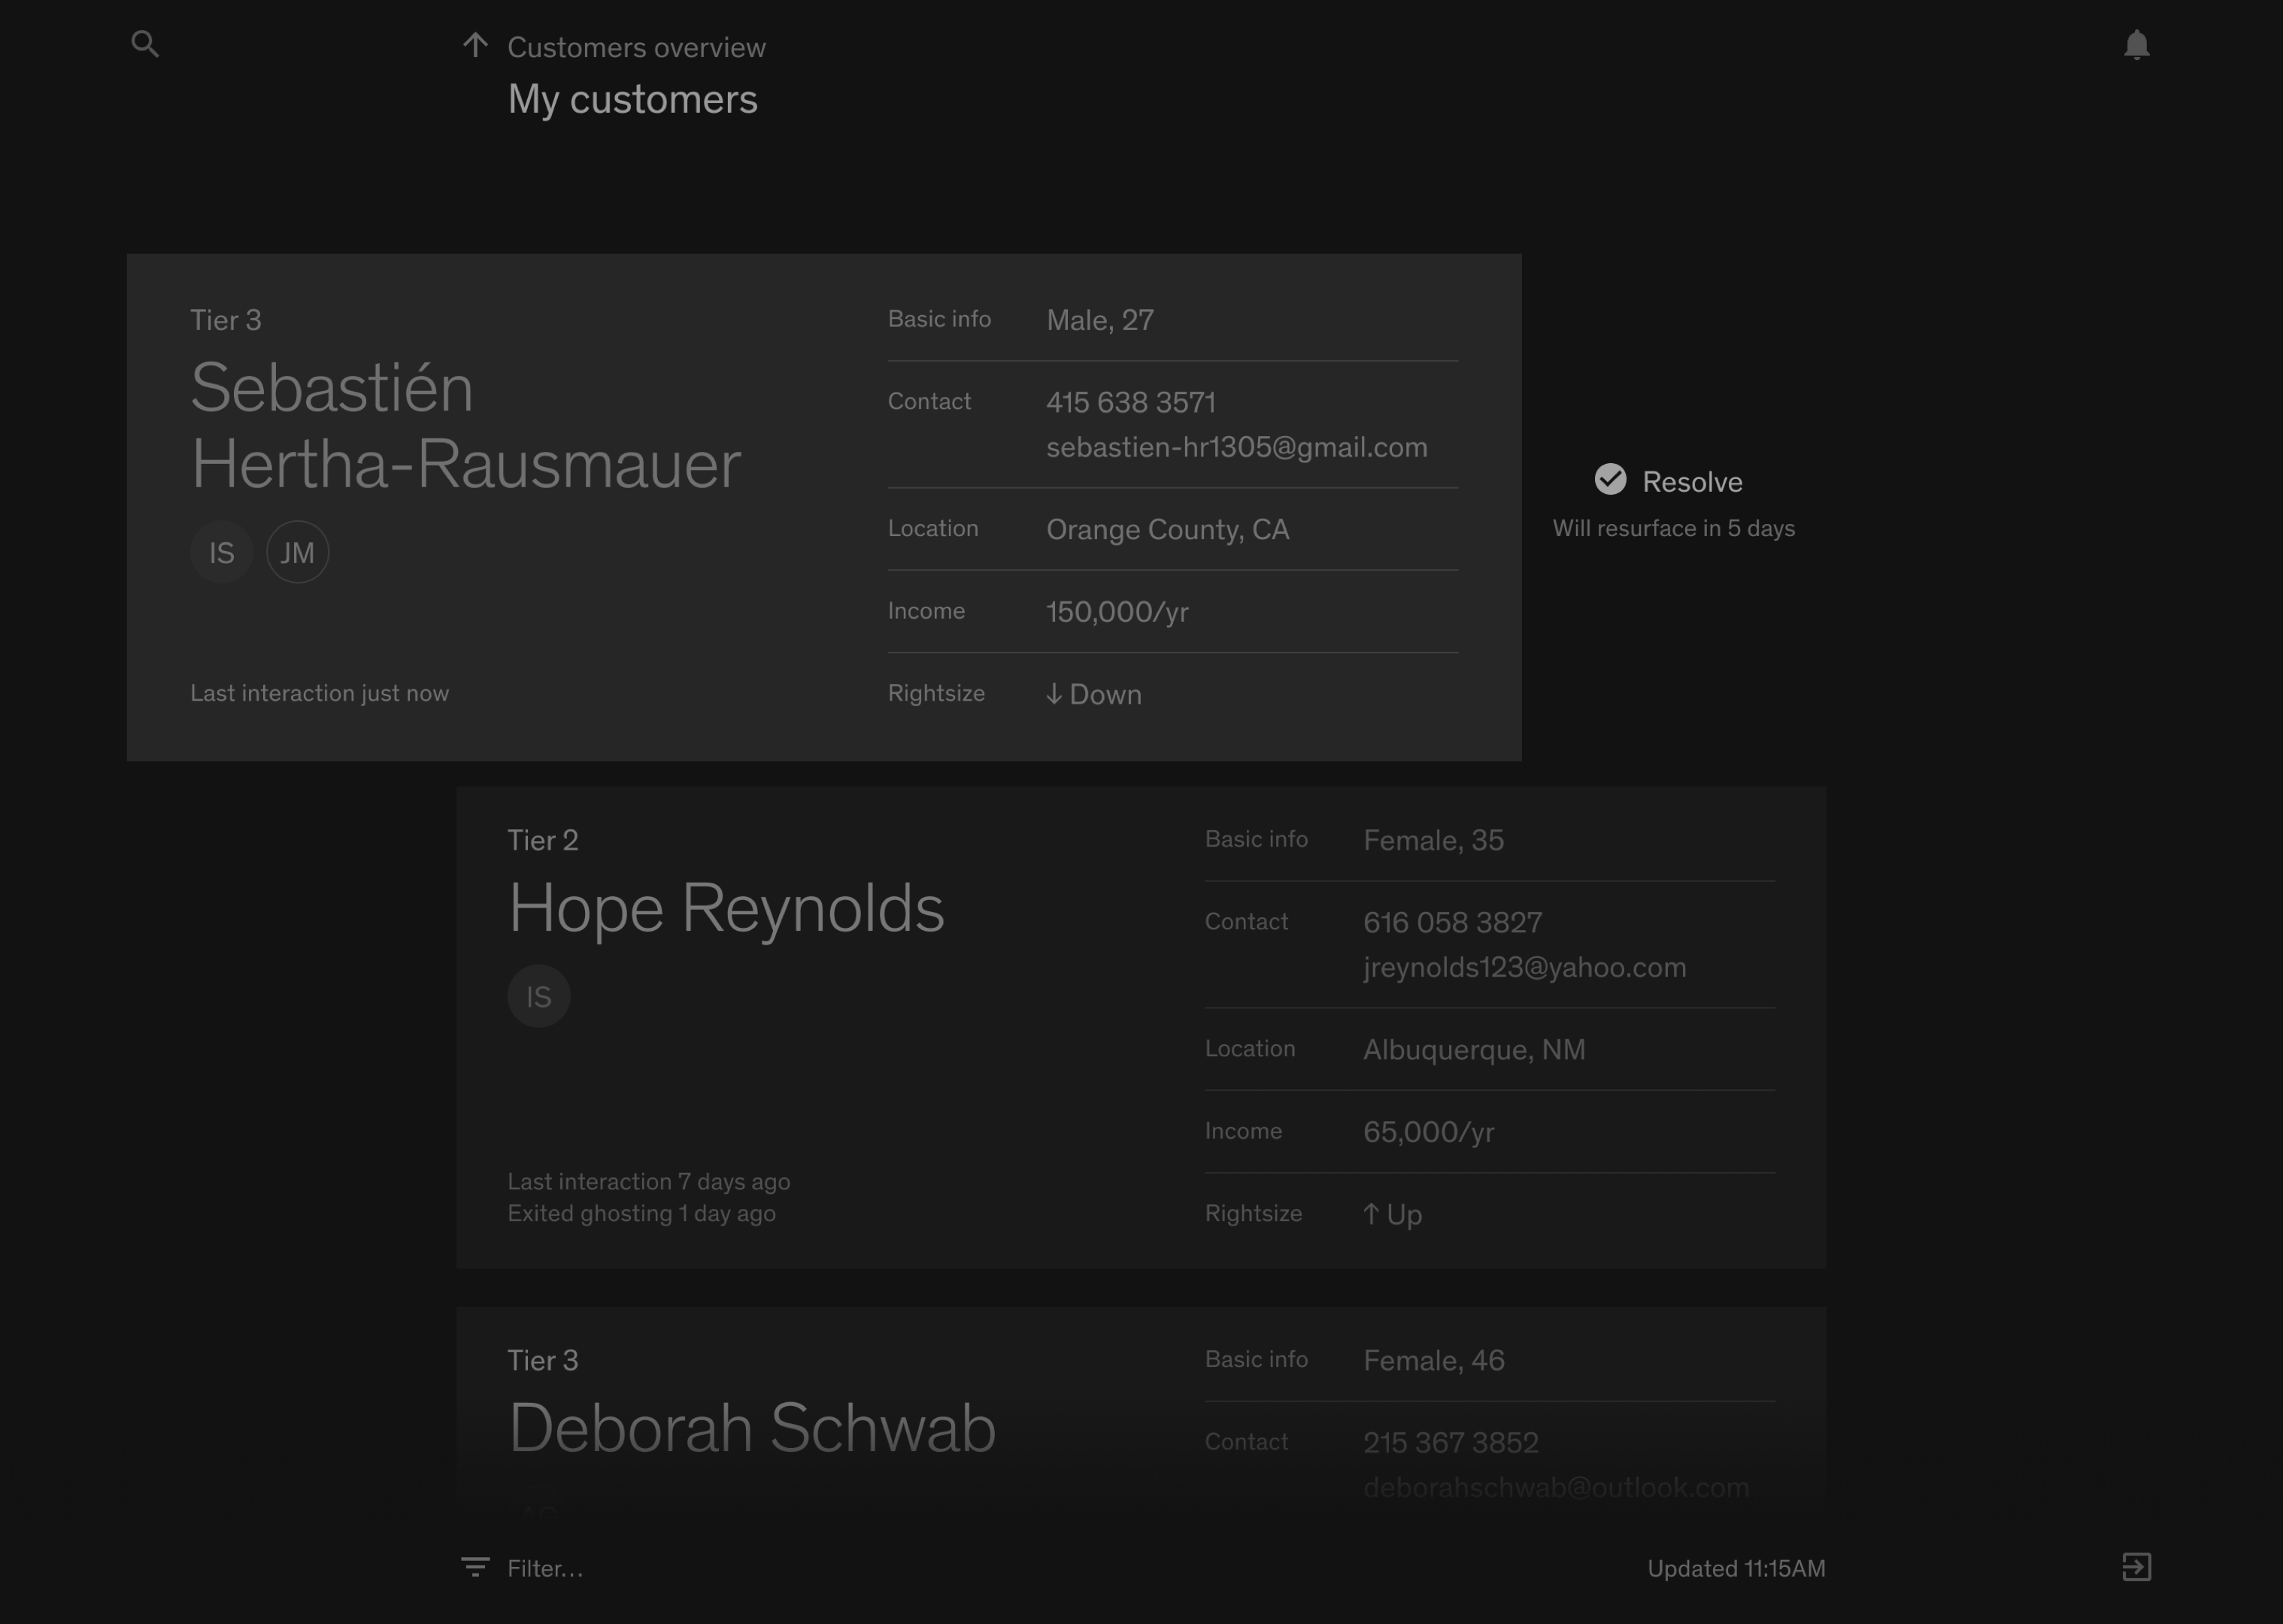Click email sebastien-hr1305@gmail.com

click(1236, 447)
